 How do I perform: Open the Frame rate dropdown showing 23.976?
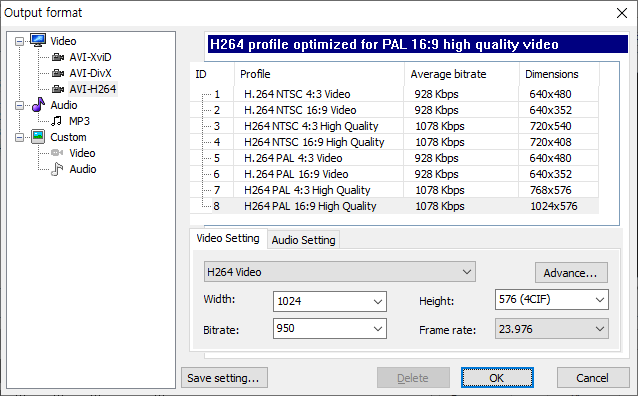click(600, 329)
